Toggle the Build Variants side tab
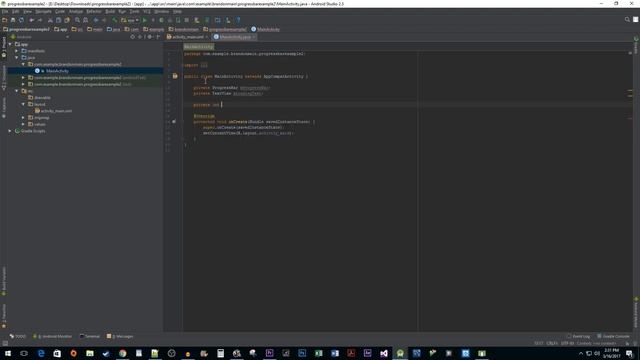 [4, 281]
